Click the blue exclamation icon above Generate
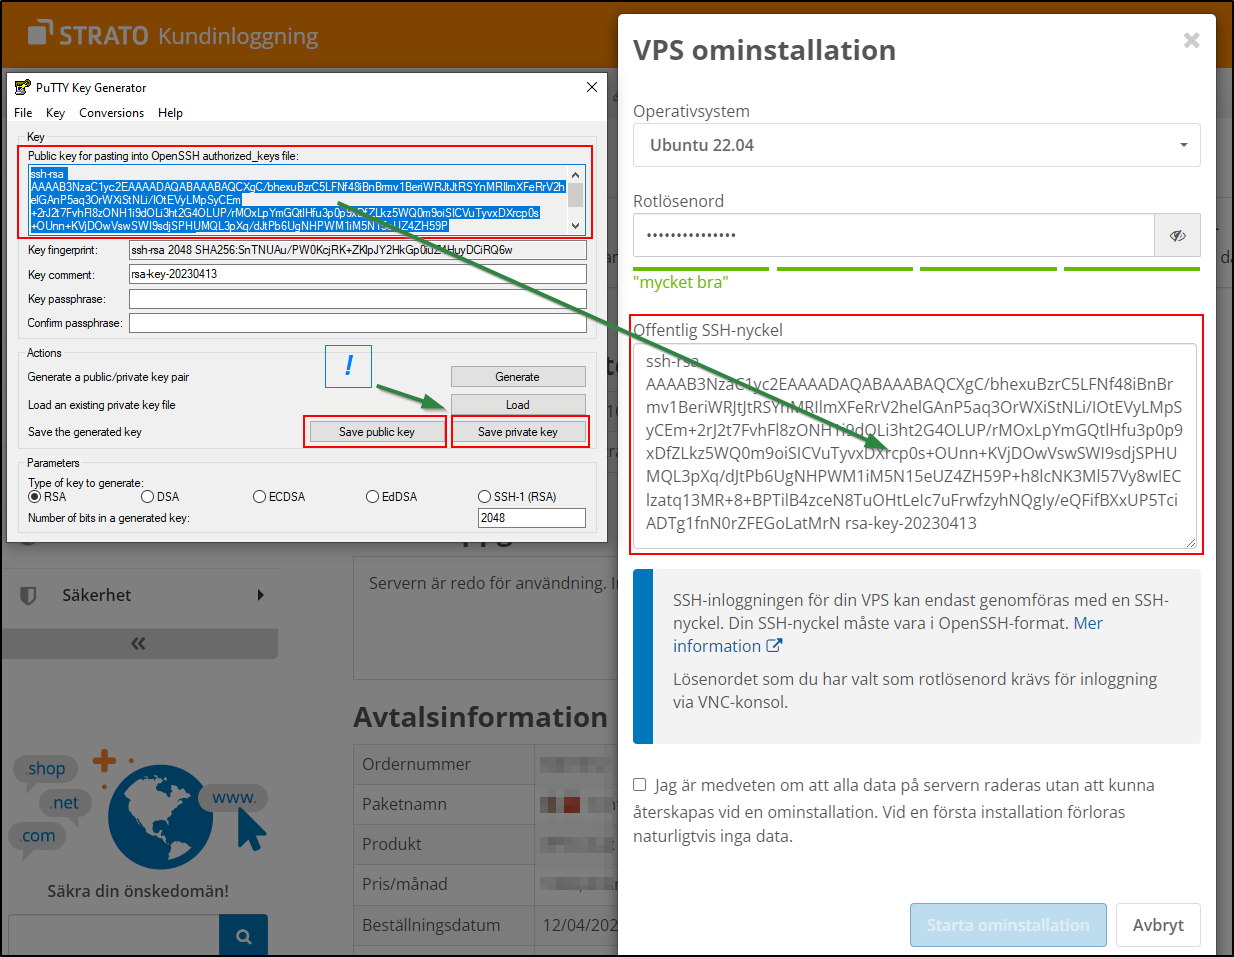1234x957 pixels. pos(348,366)
